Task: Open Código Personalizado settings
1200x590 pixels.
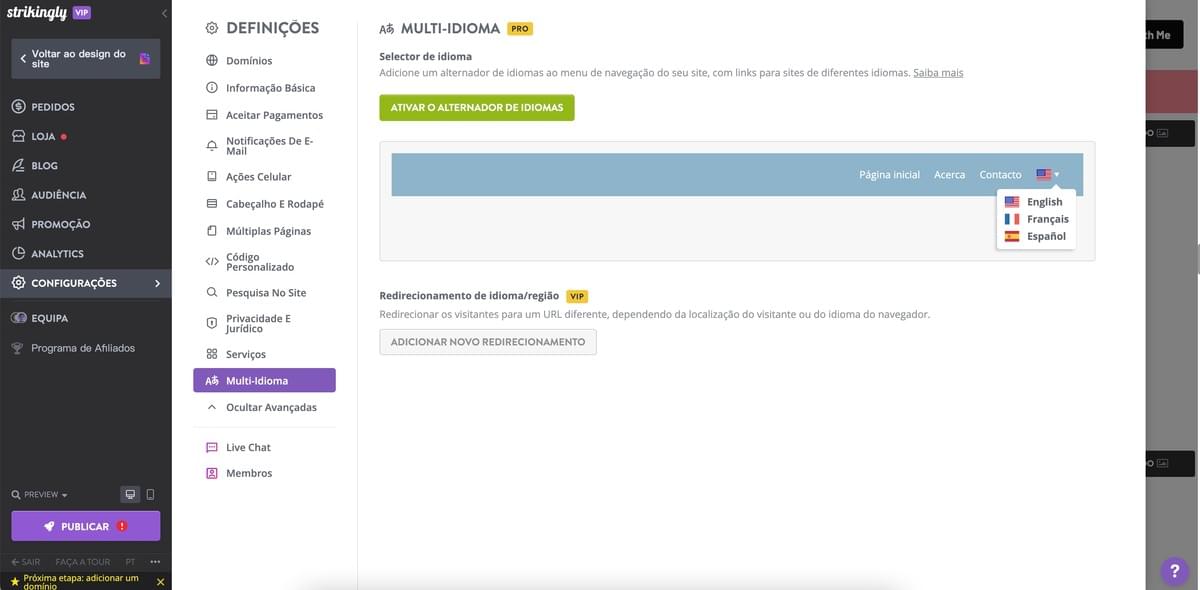Action: pos(260,262)
